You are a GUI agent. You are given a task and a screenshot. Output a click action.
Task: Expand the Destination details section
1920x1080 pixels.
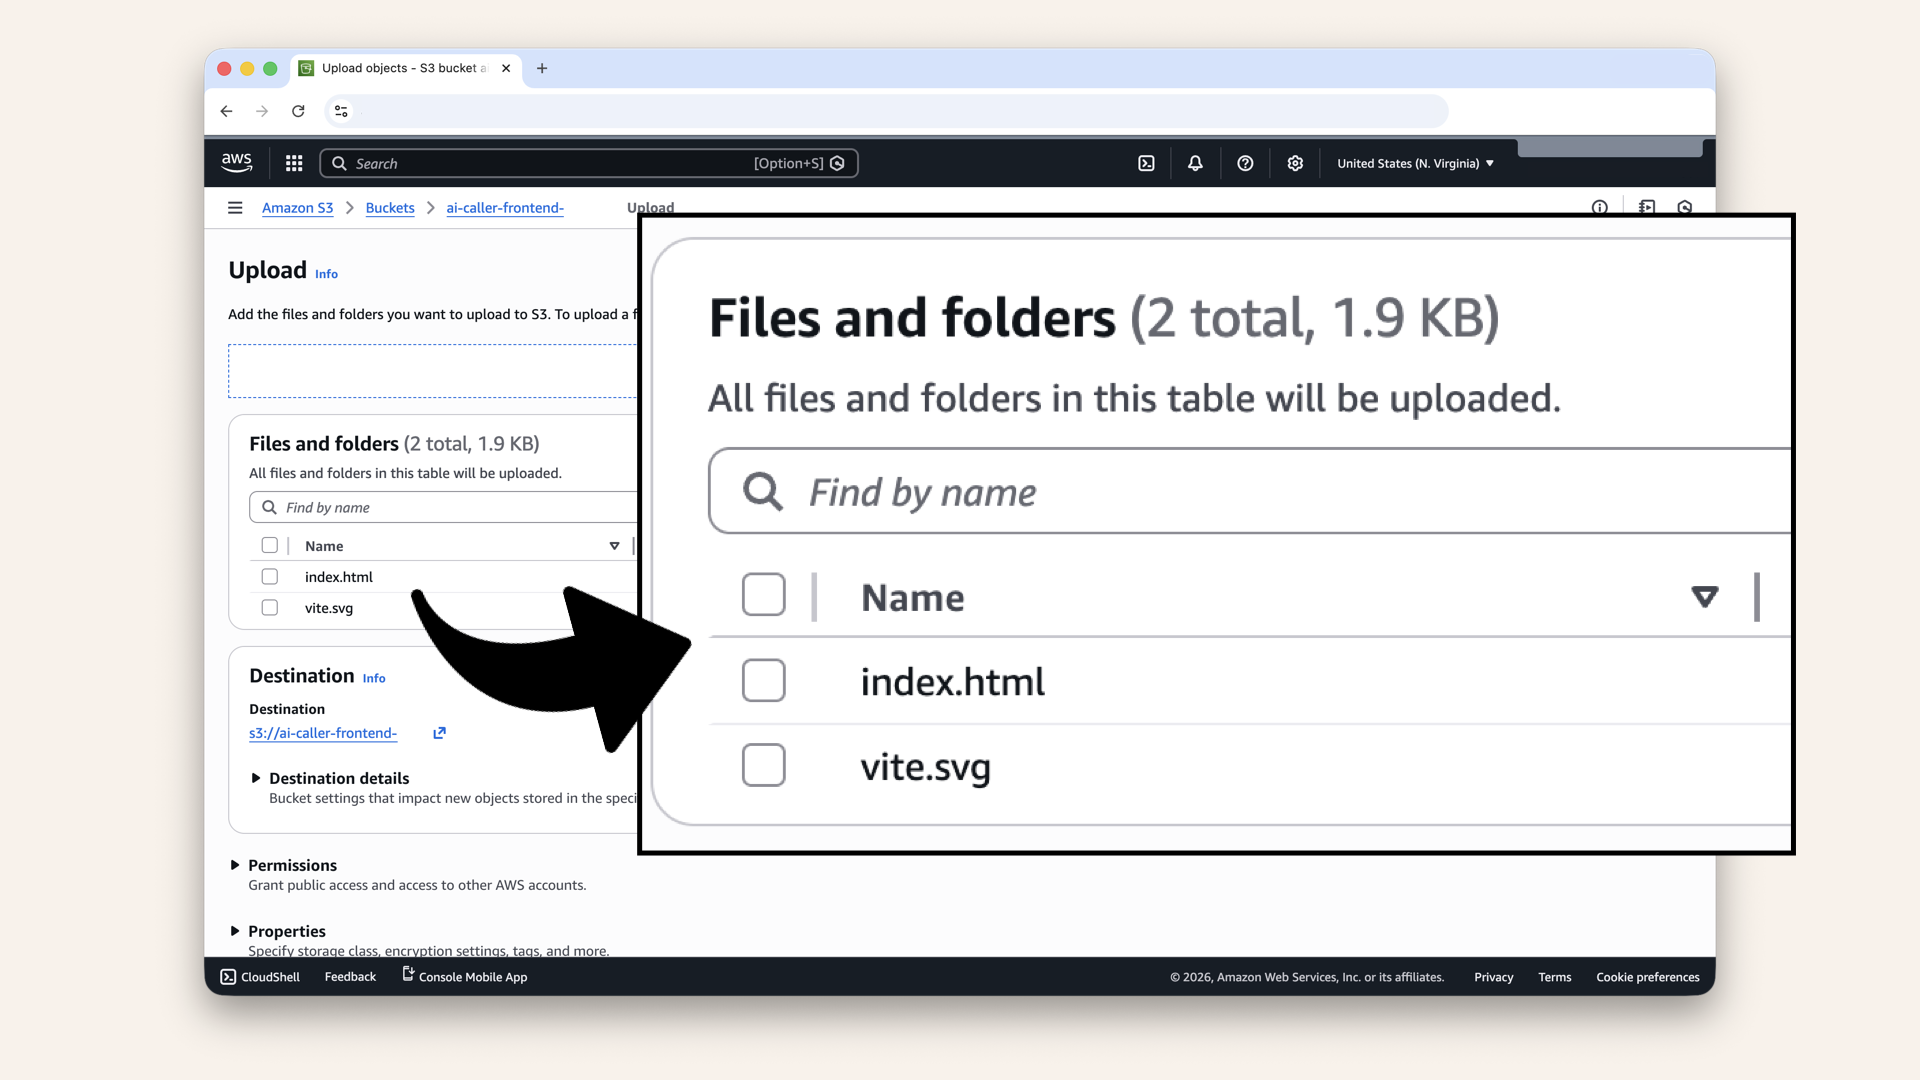pyautogui.click(x=256, y=778)
